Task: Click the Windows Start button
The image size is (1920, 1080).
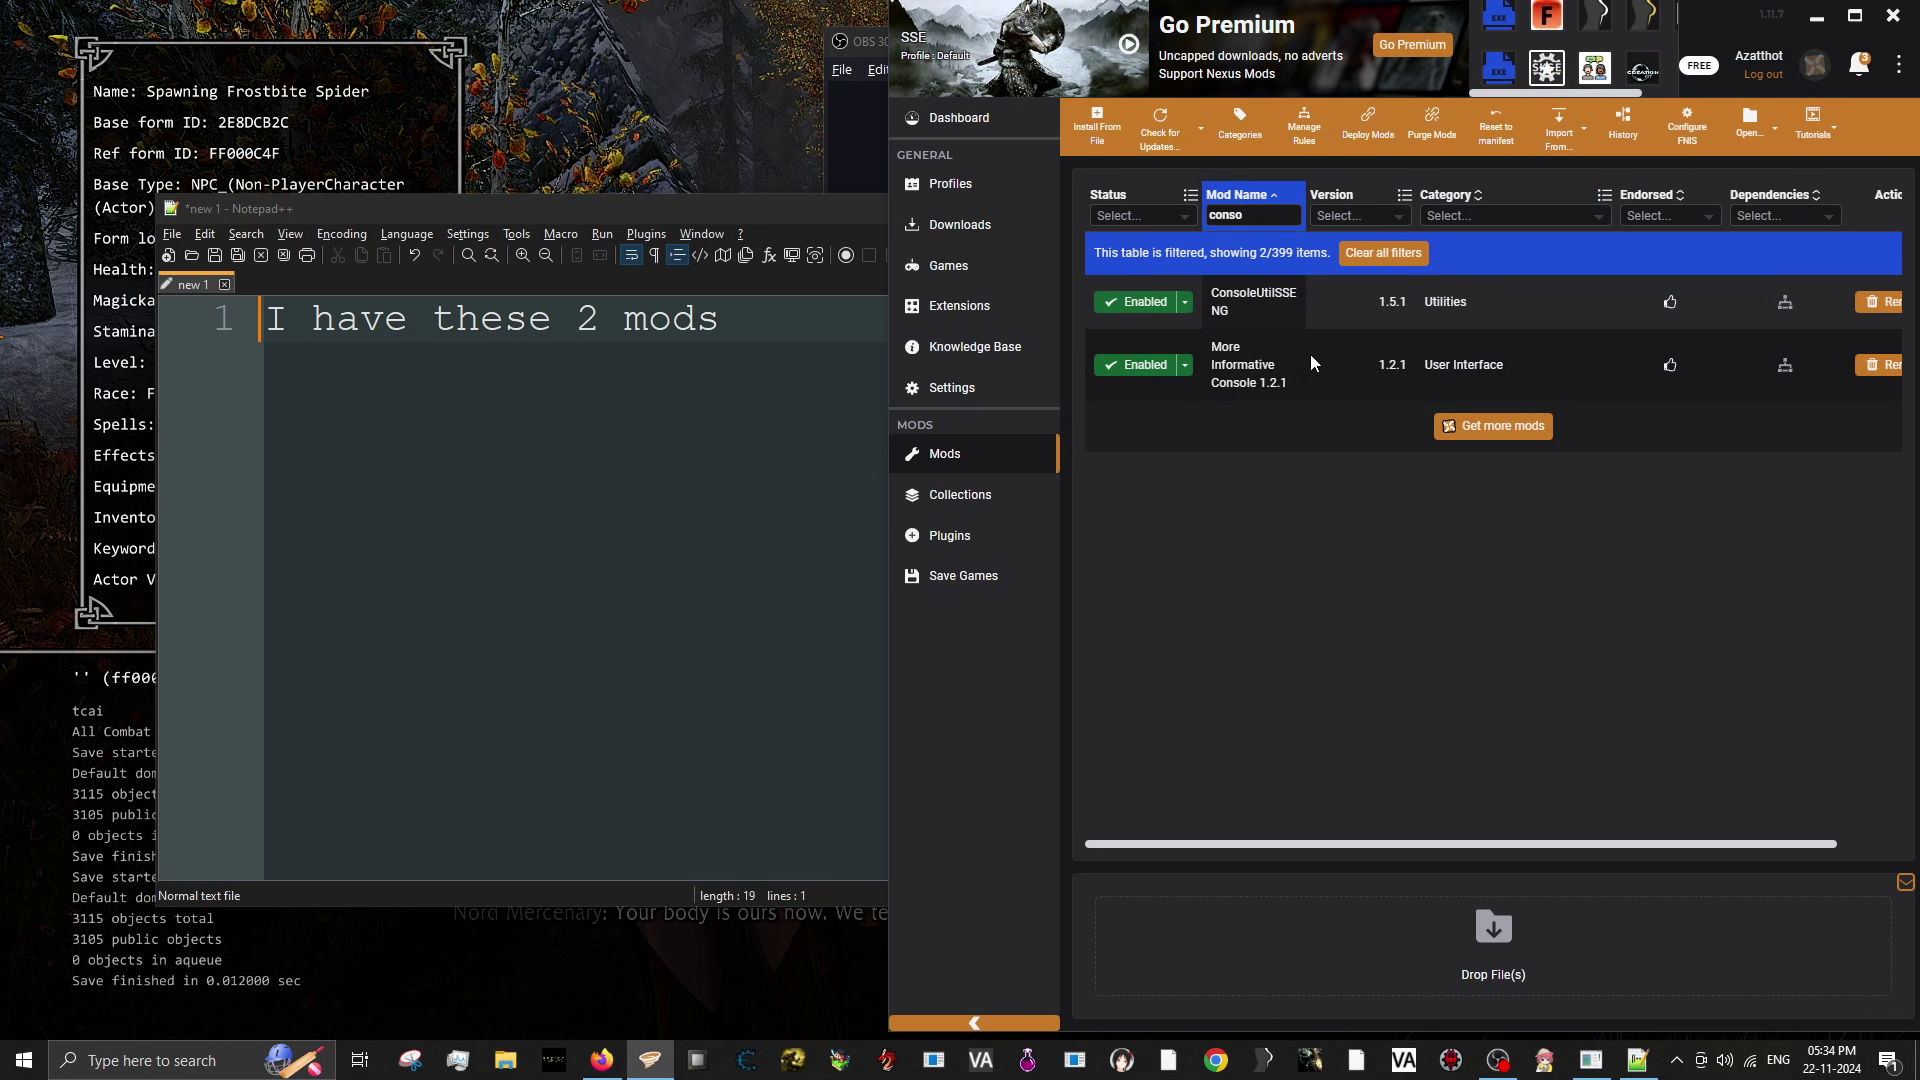Action: (24, 1060)
